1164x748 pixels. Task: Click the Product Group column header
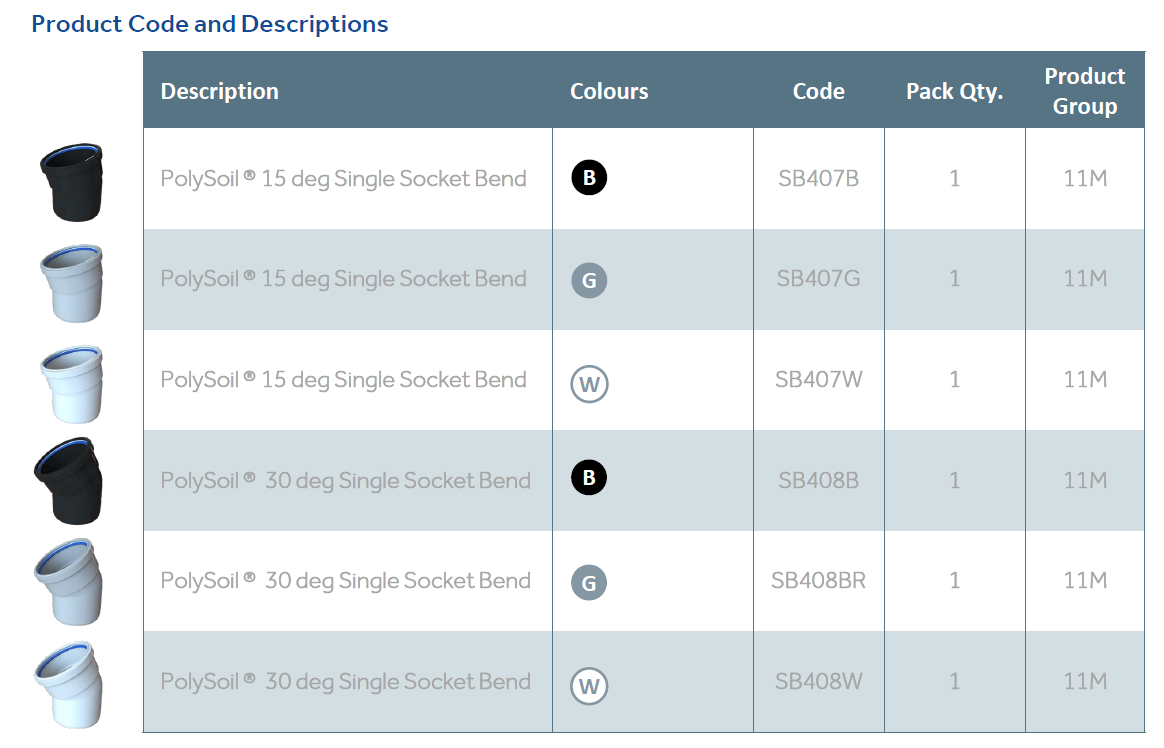1085,91
